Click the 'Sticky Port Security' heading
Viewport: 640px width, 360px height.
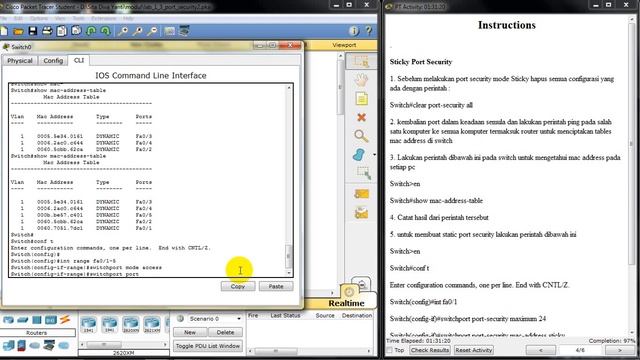(x=421, y=62)
